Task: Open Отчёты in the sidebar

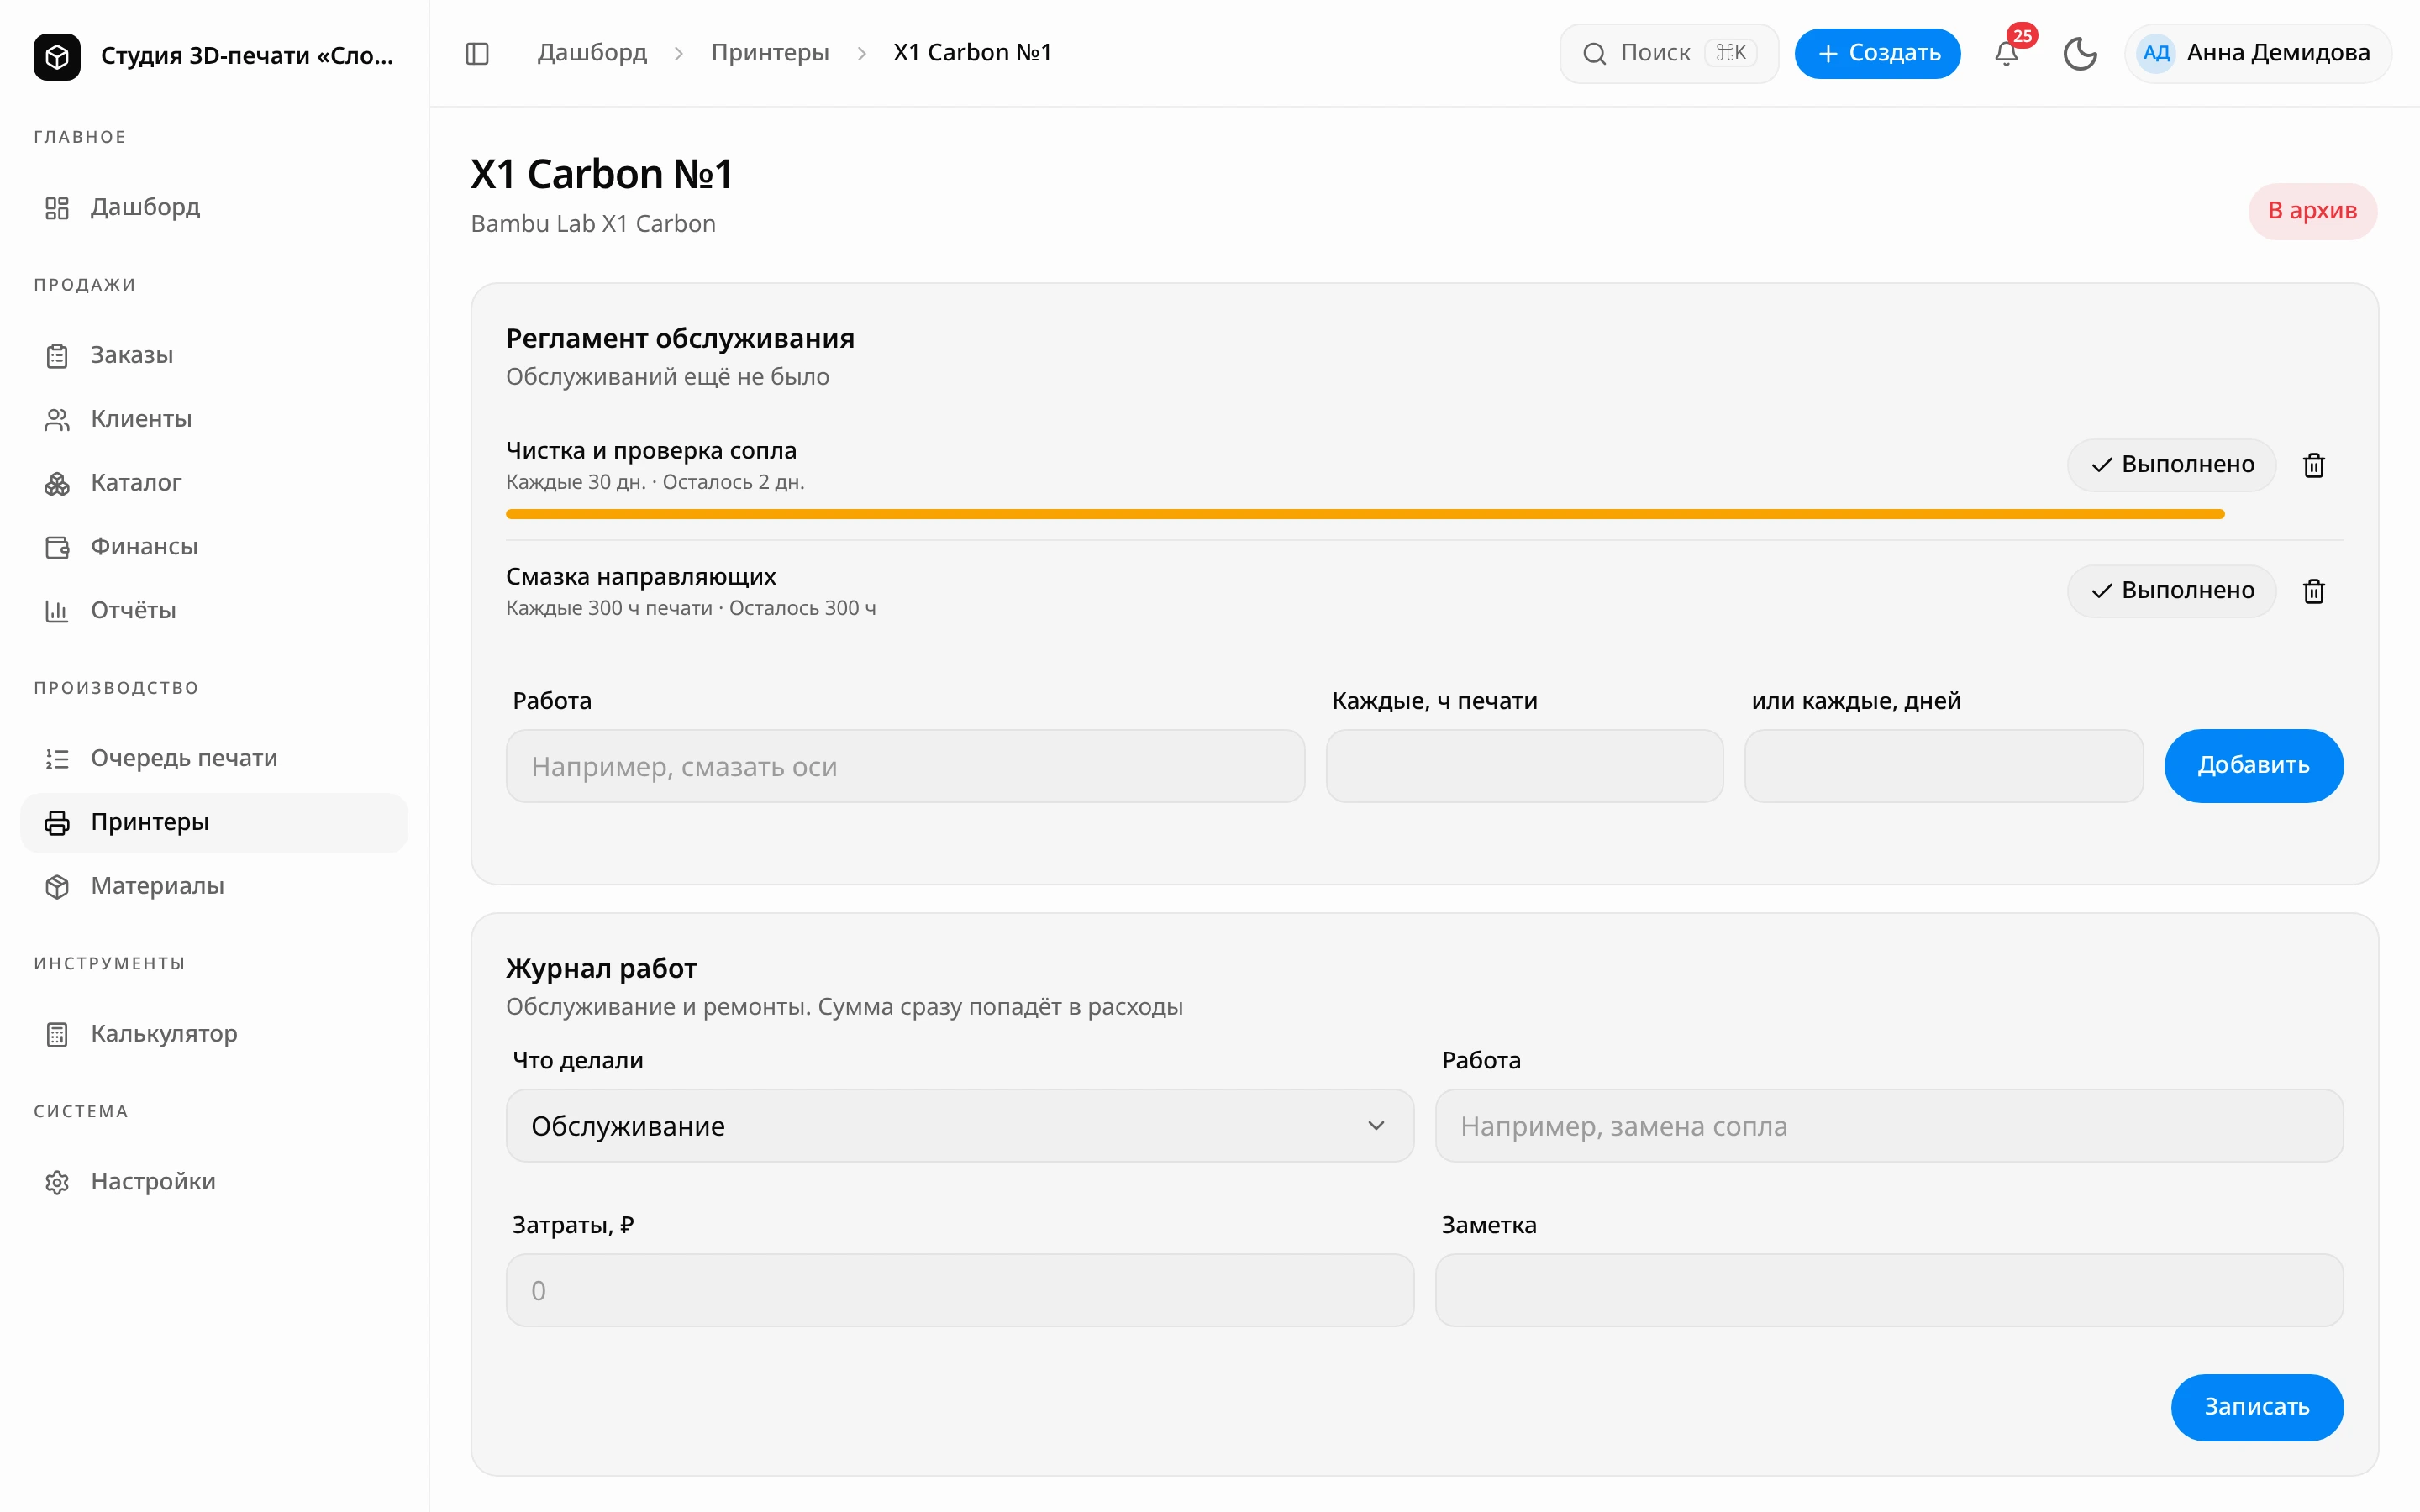Action: [214, 611]
